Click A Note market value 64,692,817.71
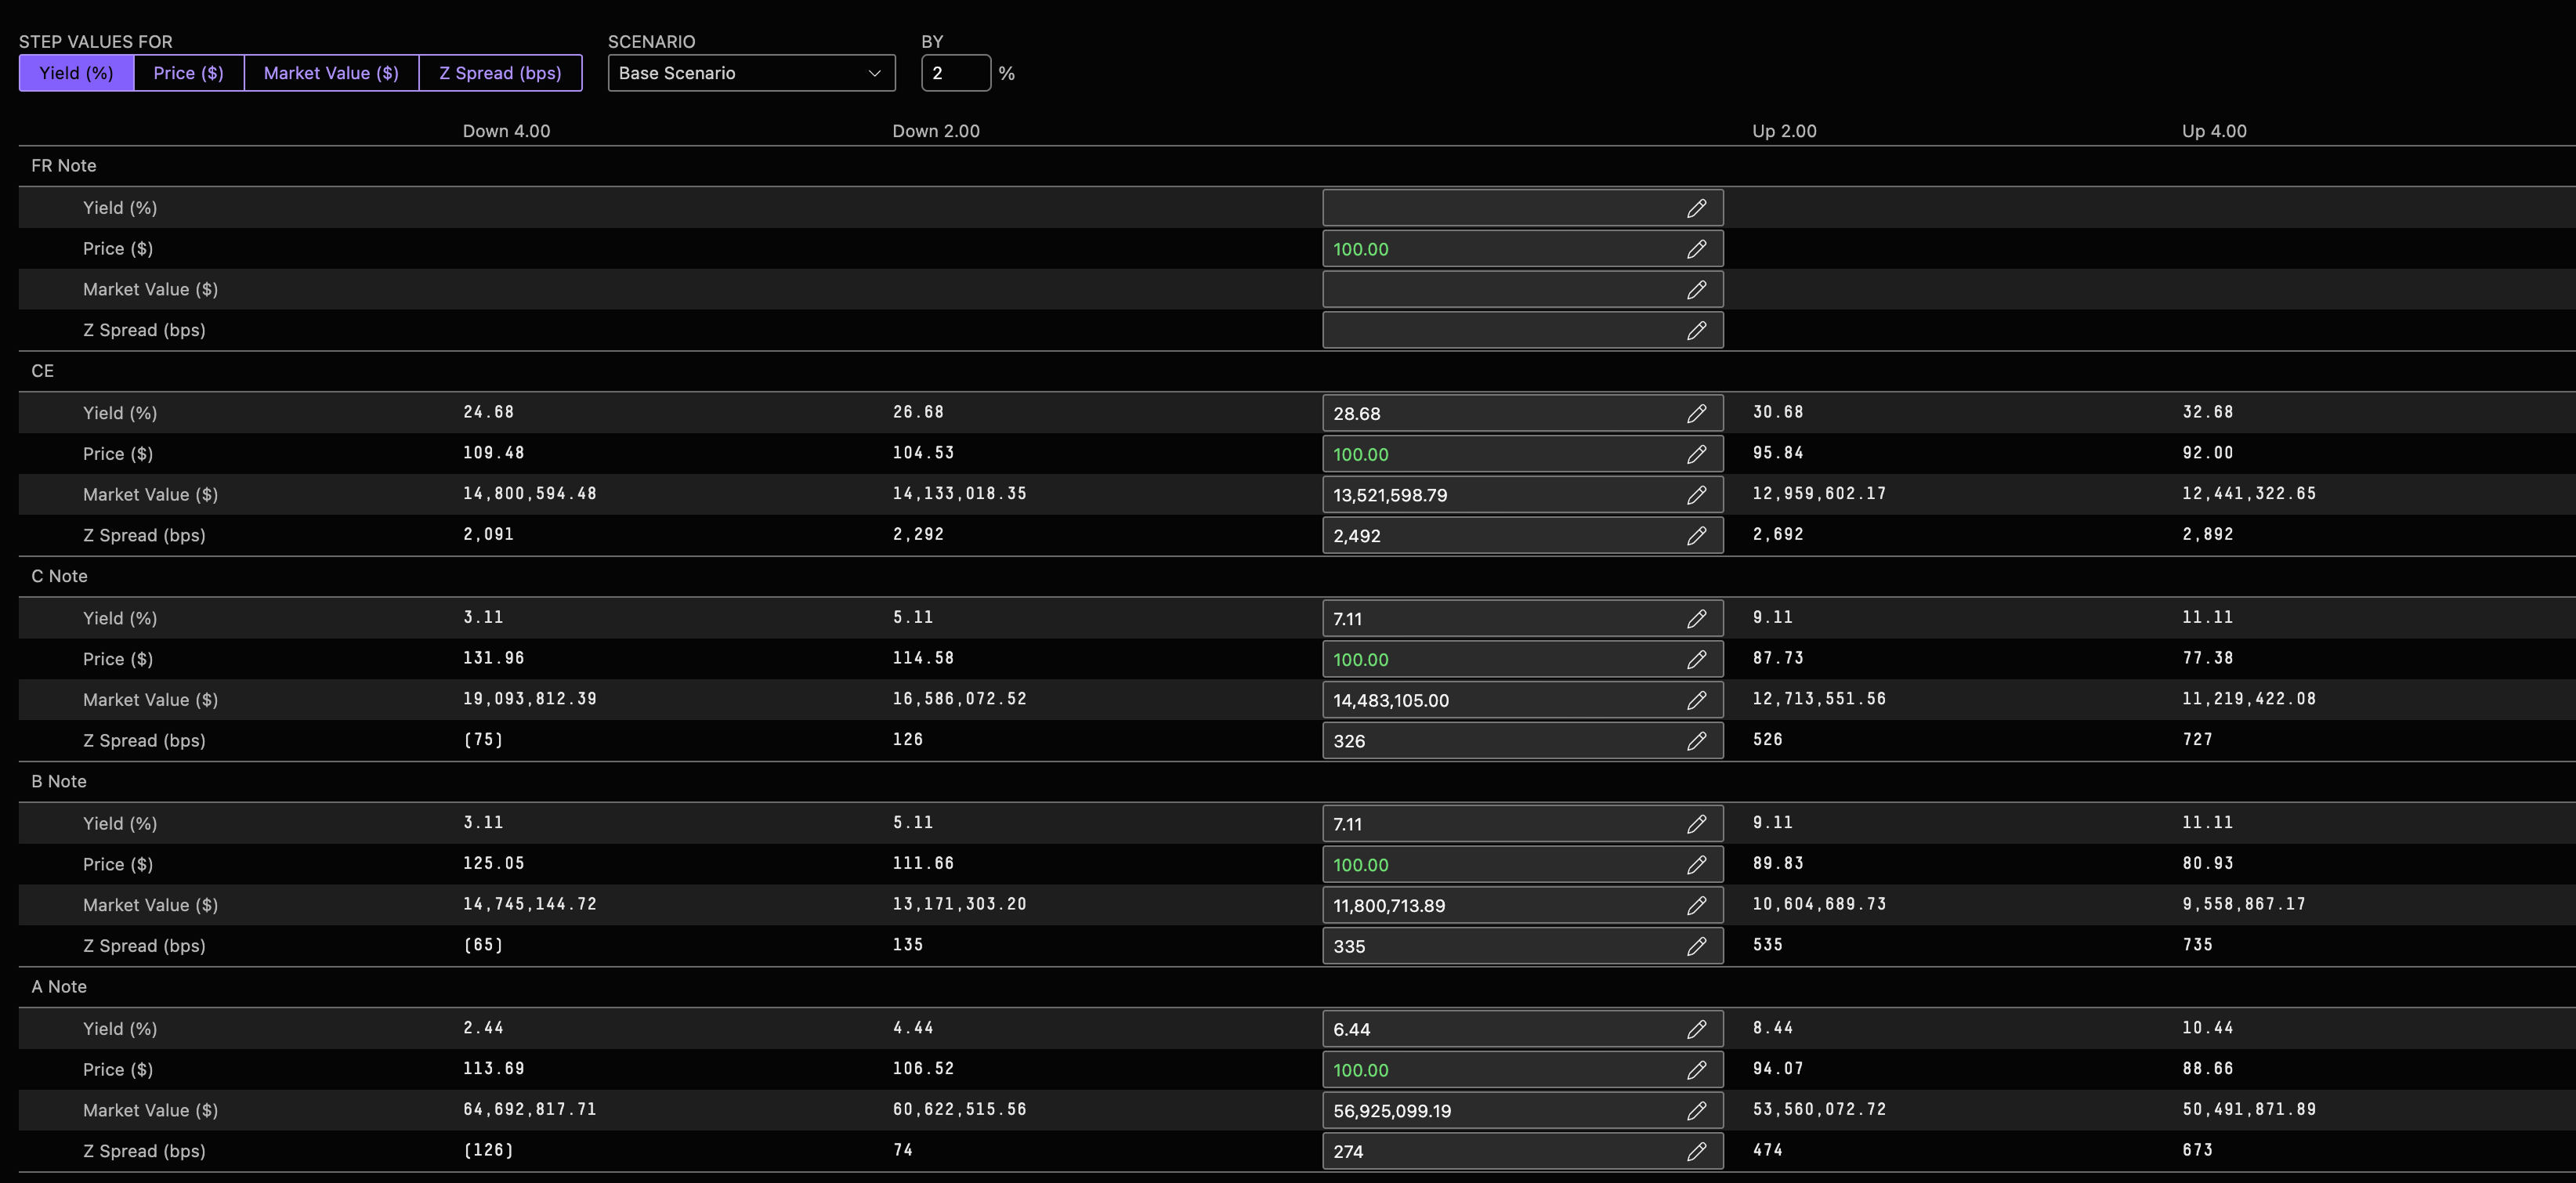The height and width of the screenshot is (1183, 2576). coord(530,1109)
